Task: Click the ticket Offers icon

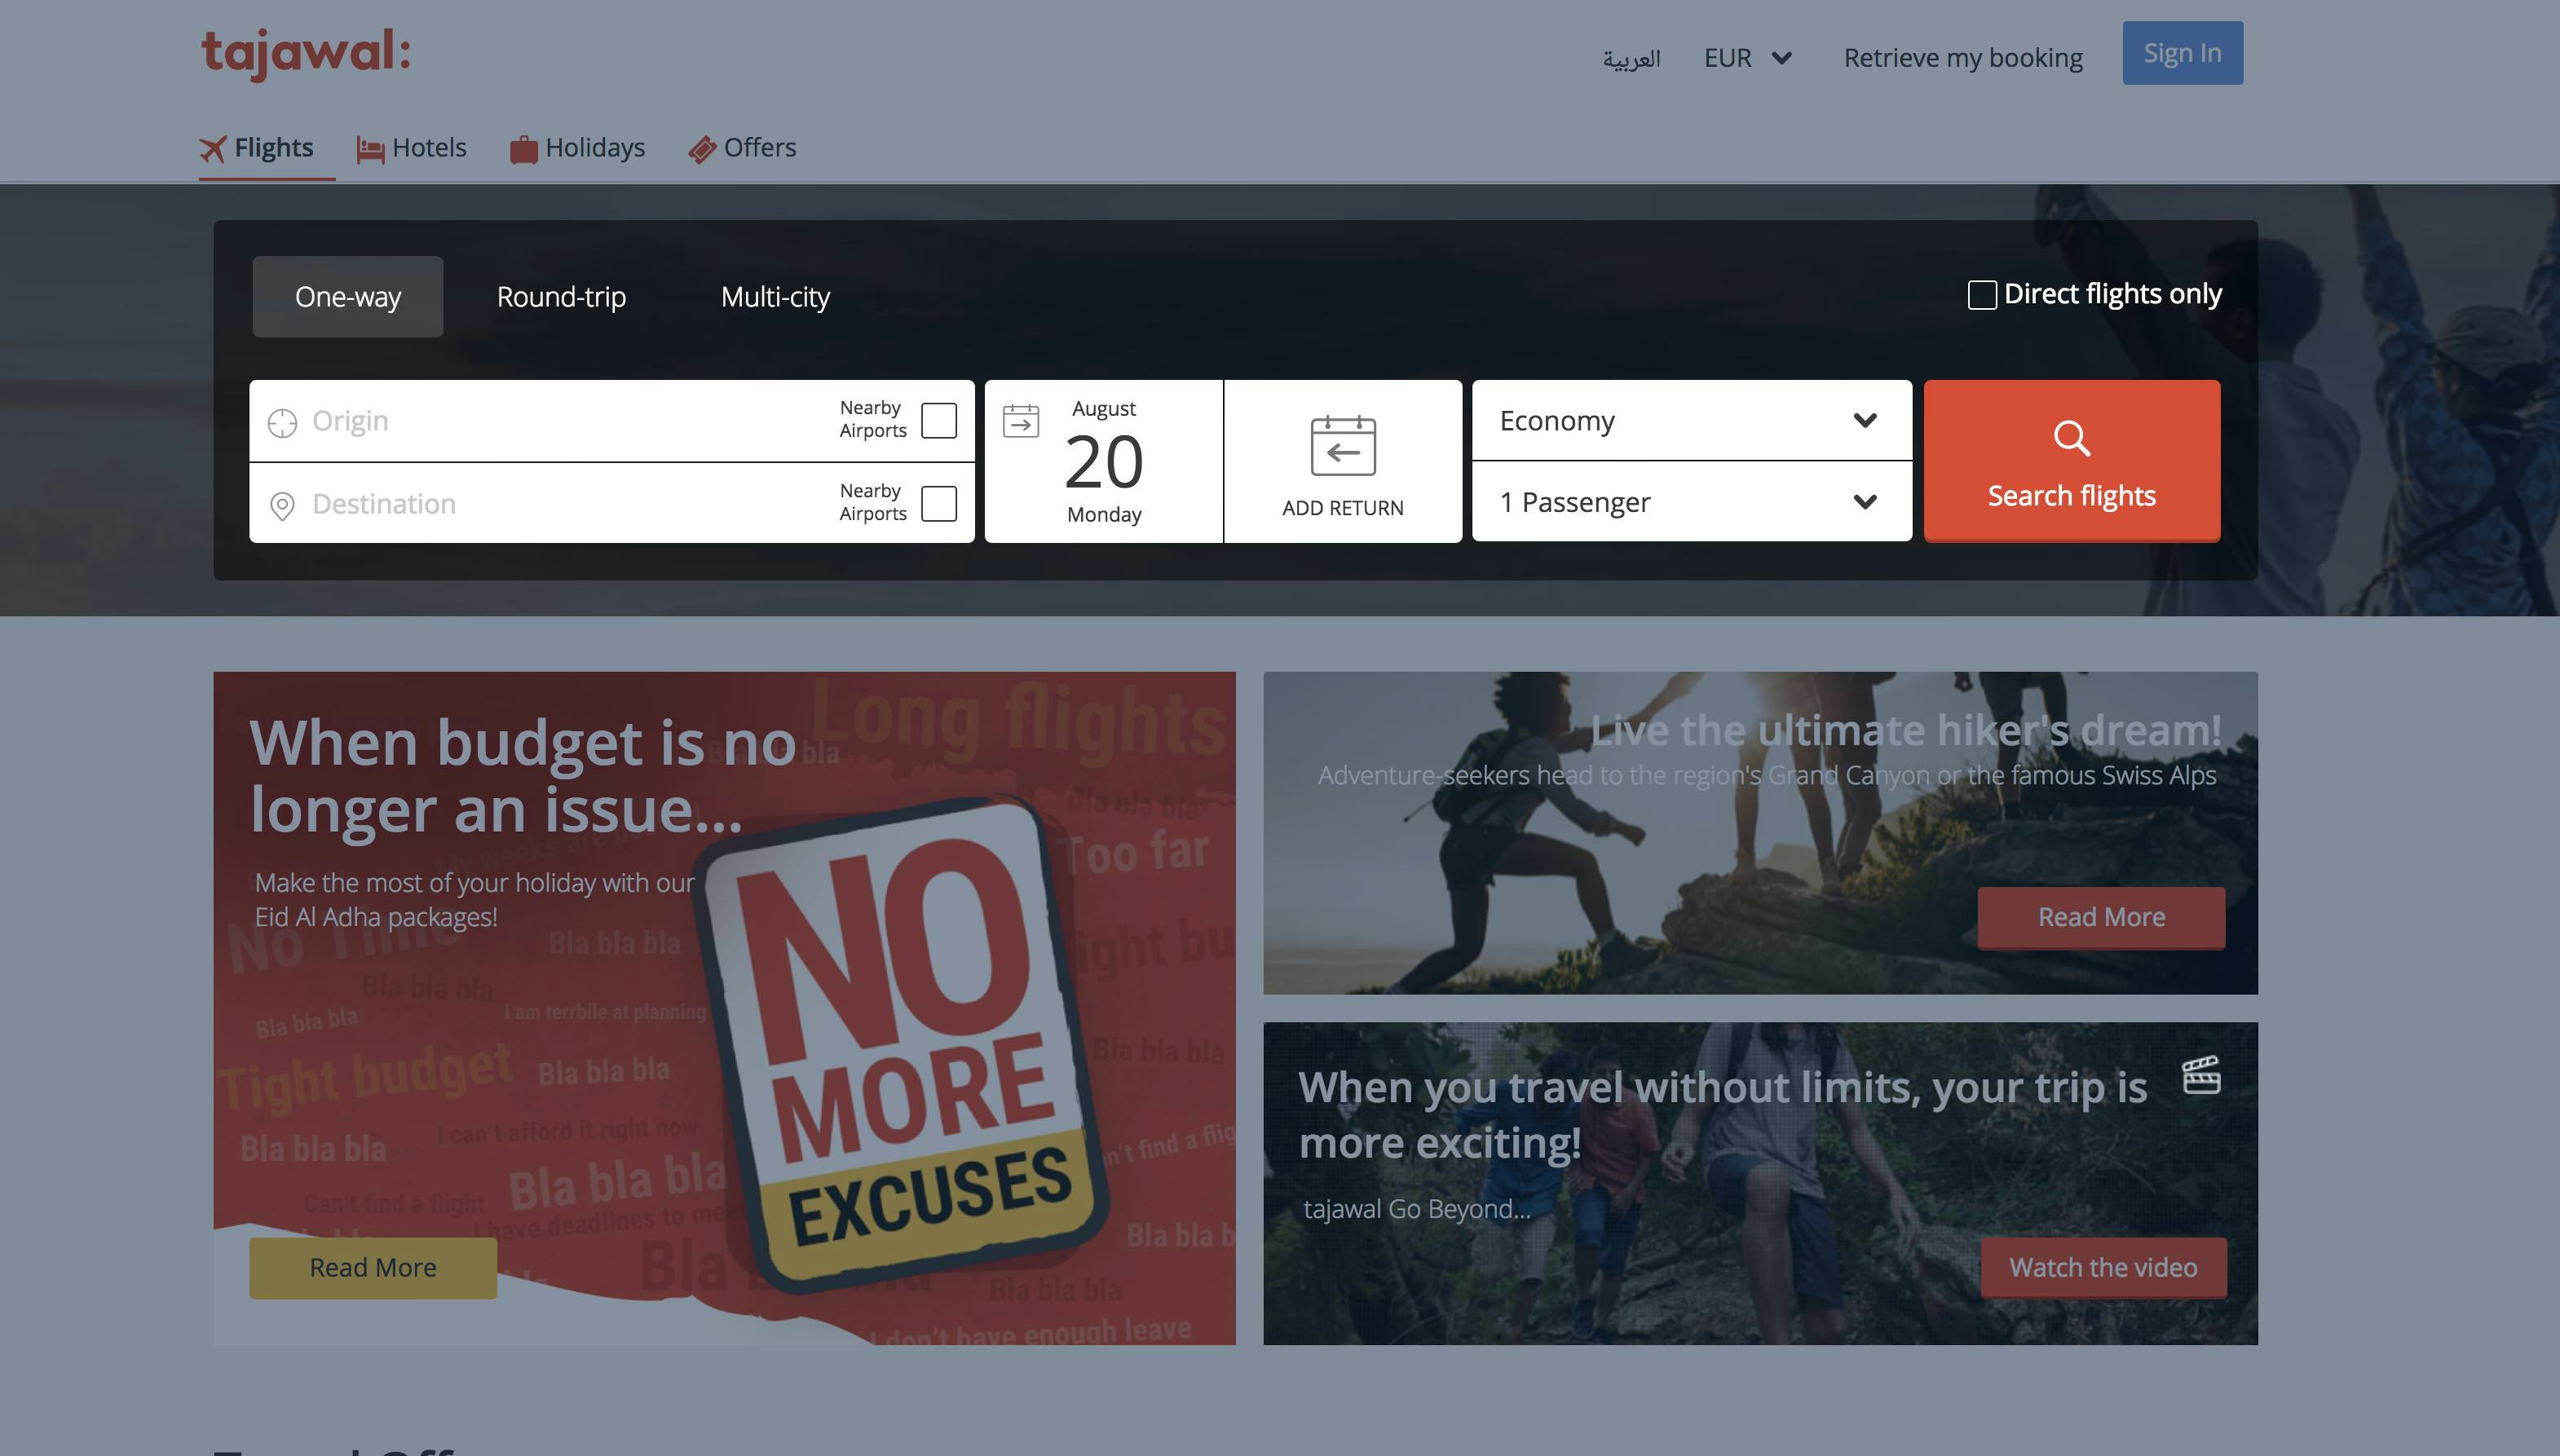Action: pyautogui.click(x=702, y=150)
